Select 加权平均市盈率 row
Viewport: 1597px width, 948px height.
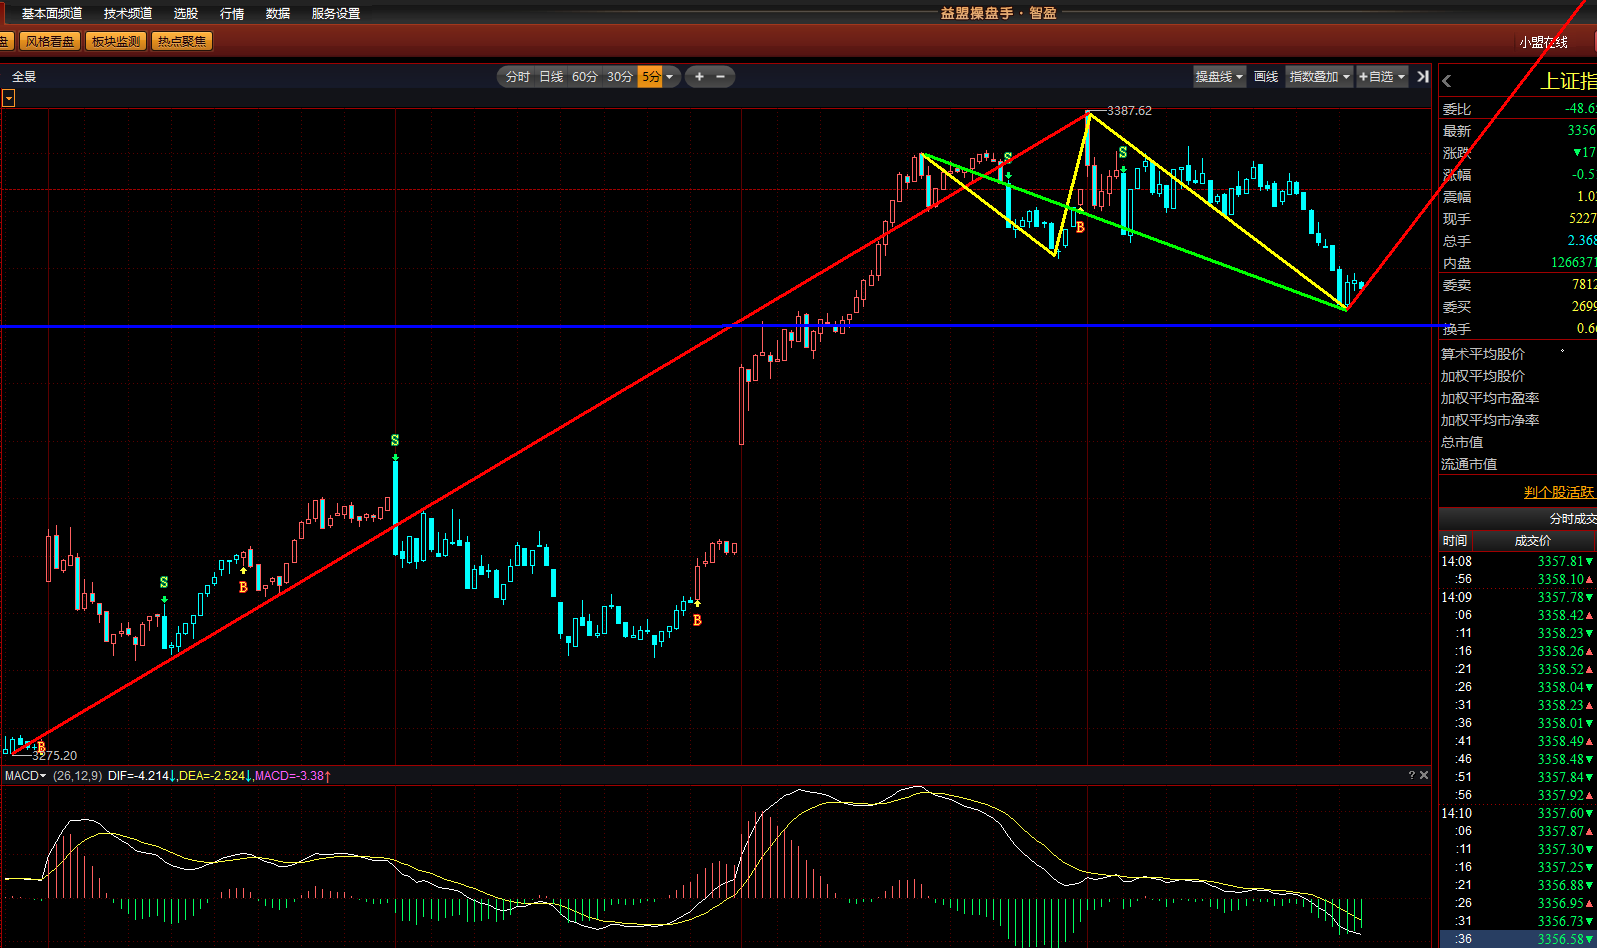[x=1518, y=398]
